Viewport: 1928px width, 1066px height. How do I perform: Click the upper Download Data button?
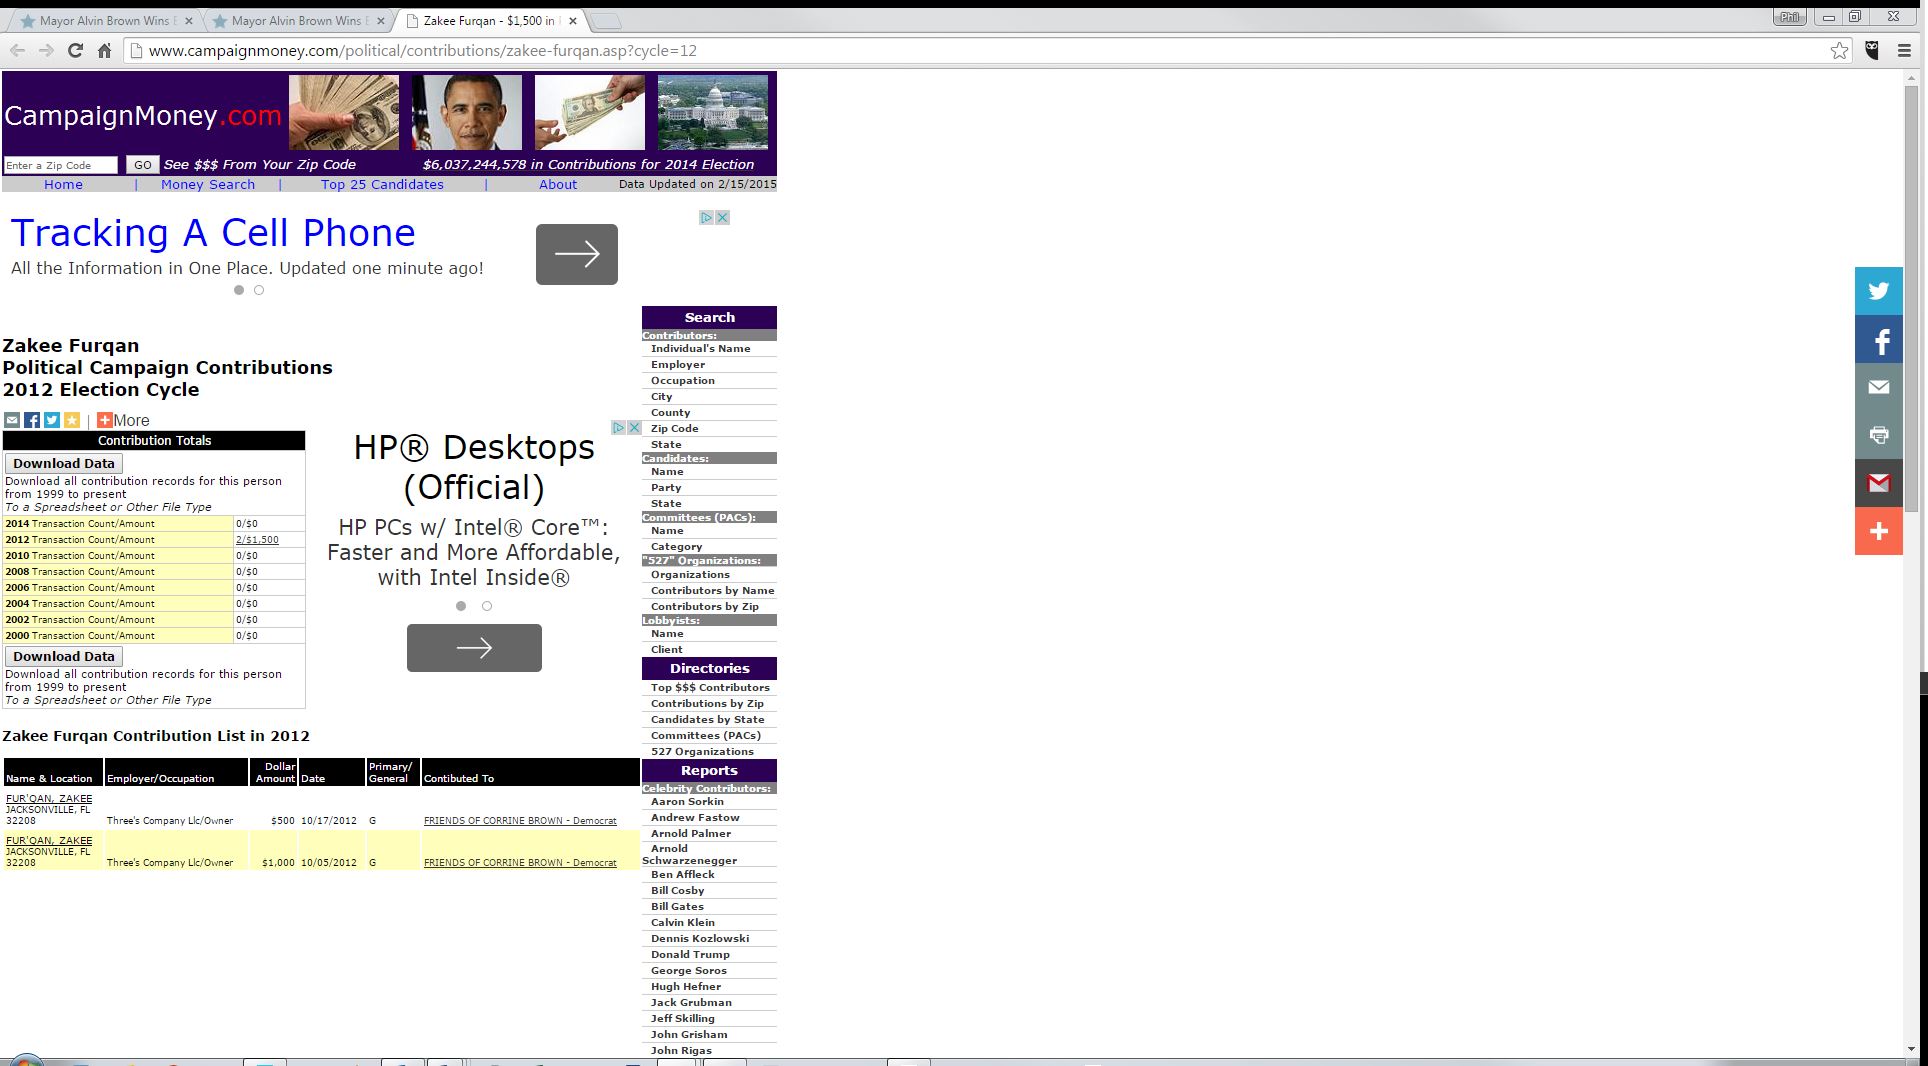click(64, 464)
